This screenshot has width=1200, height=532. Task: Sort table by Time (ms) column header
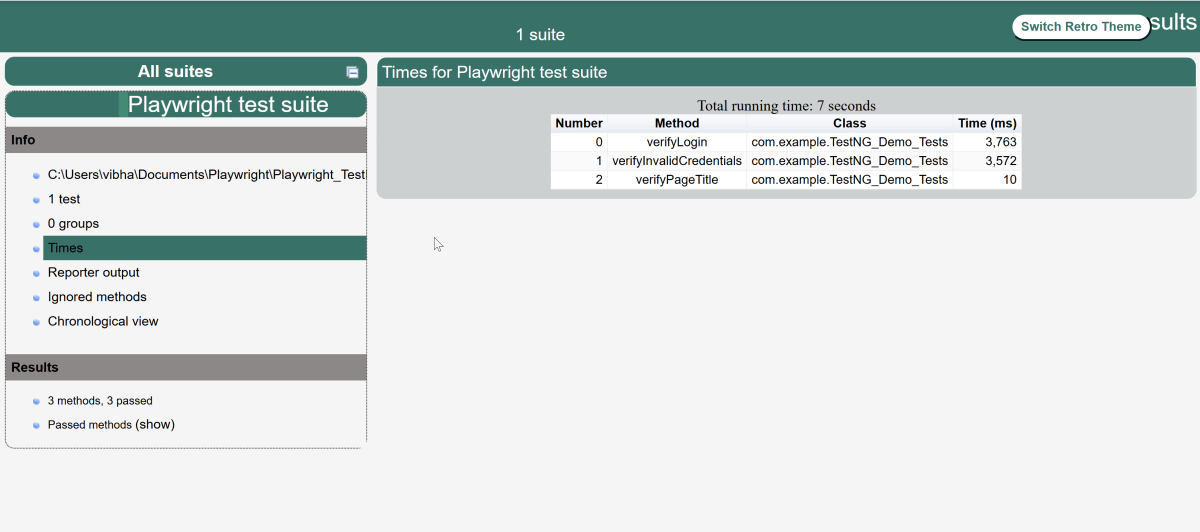coord(986,123)
